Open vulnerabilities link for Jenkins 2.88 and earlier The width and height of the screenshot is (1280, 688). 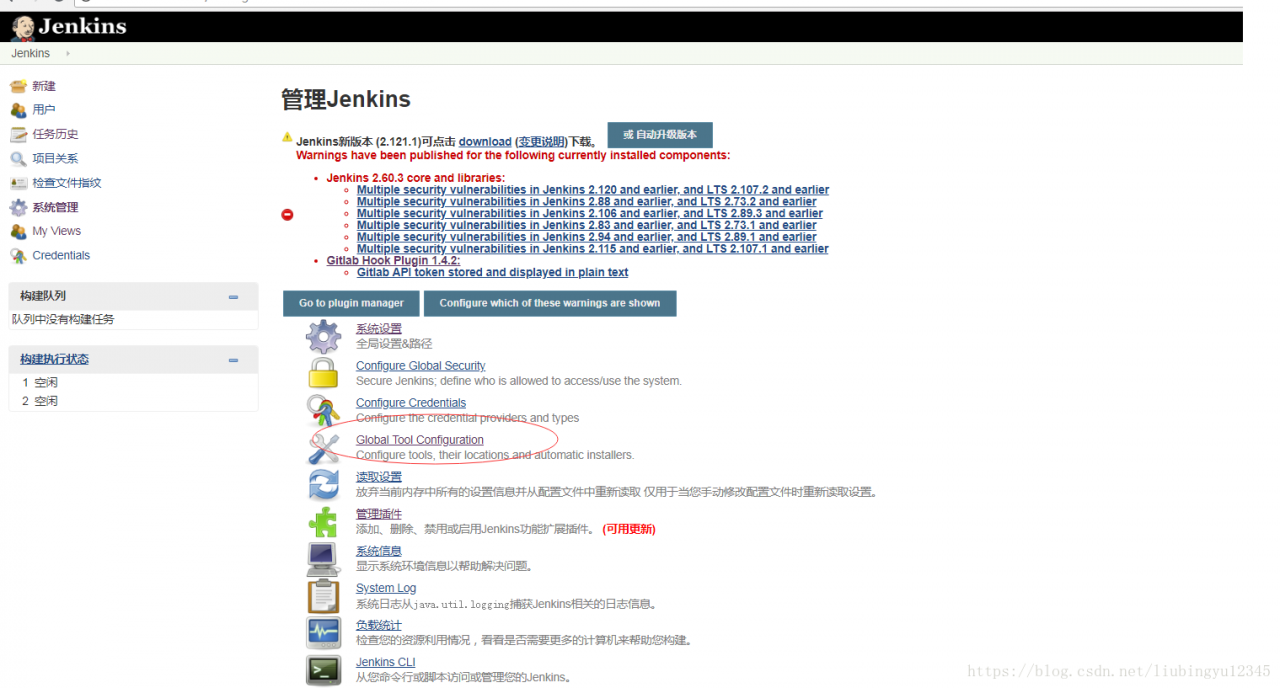(587, 202)
